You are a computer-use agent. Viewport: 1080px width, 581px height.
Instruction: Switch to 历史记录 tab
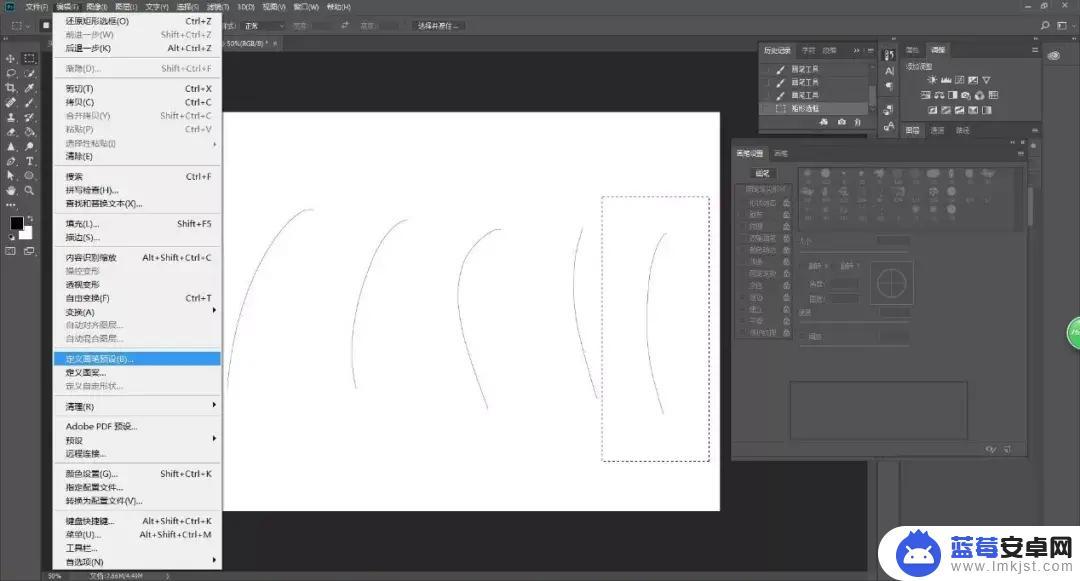click(777, 50)
